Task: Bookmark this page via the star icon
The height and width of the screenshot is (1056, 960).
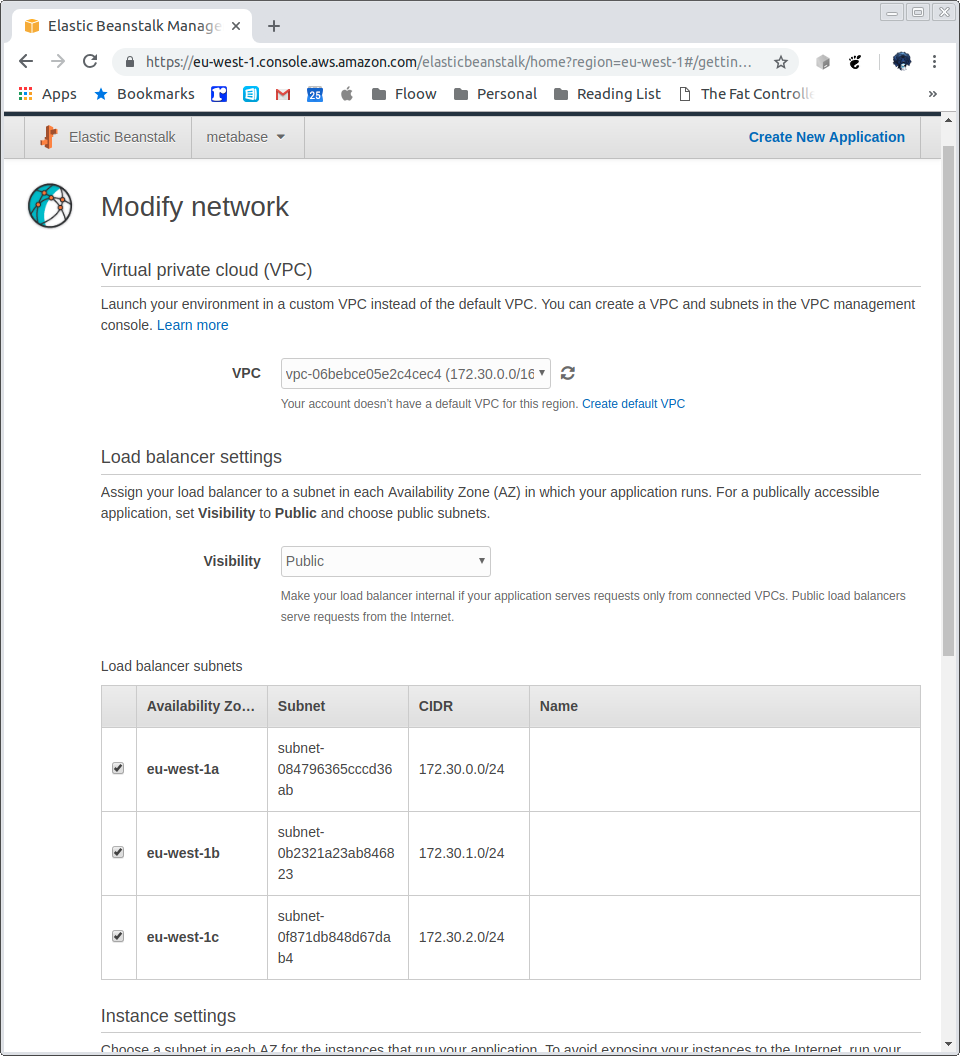Action: pyautogui.click(x=781, y=61)
